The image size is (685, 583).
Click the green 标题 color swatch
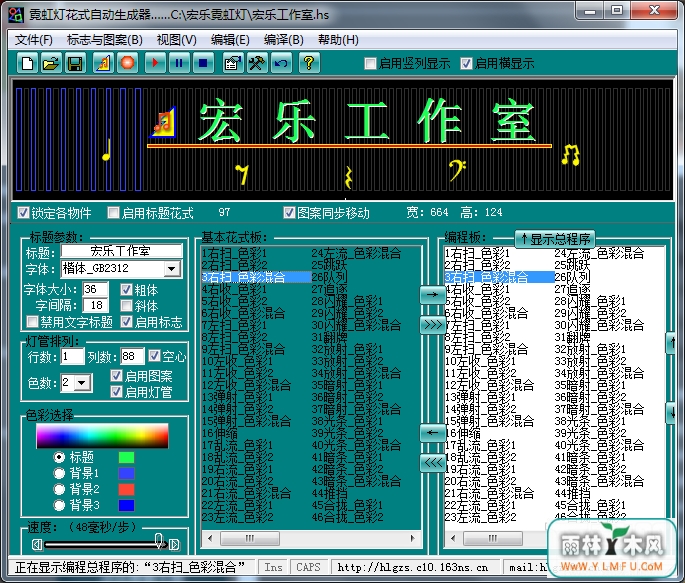pyautogui.click(x=126, y=457)
